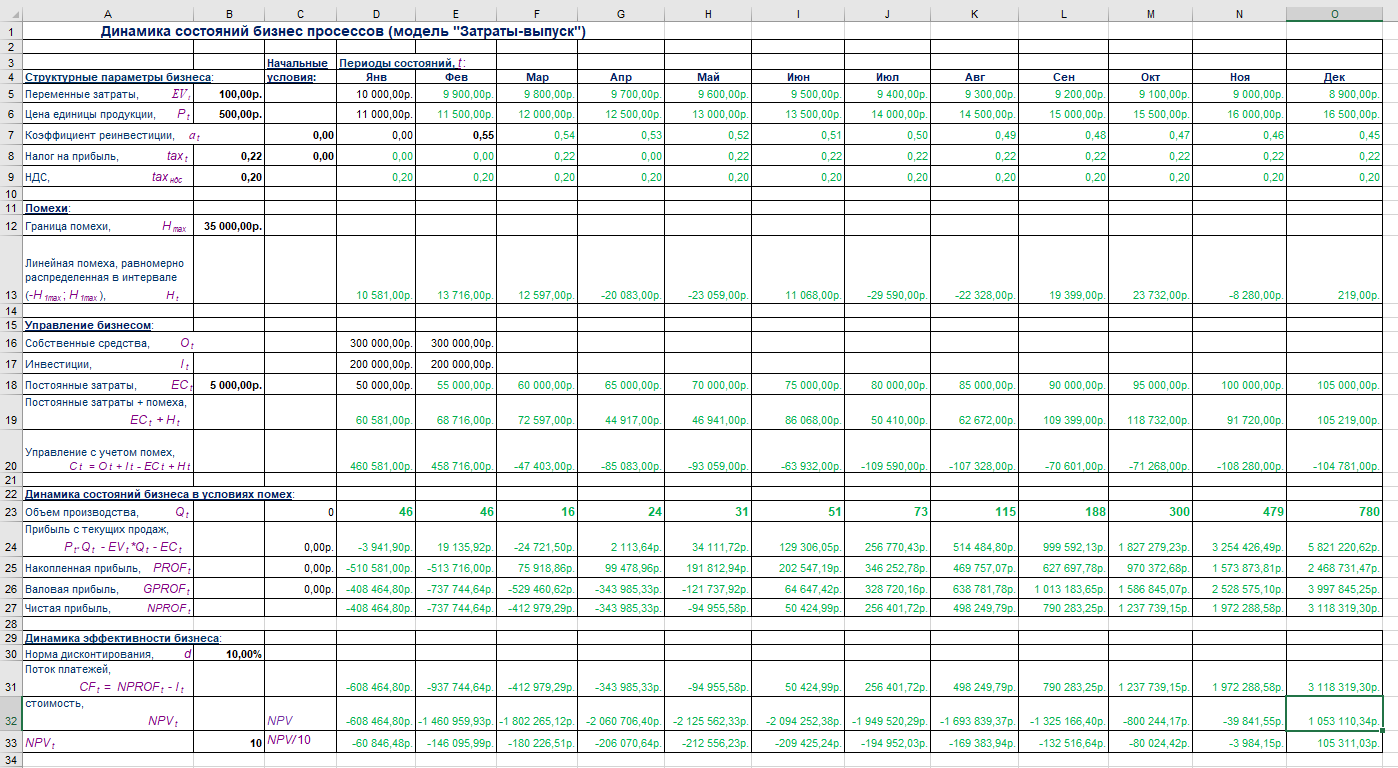The image size is (1398, 768).
Task: Select cell 109 399,00р. under Сен
Action: tap(1064, 412)
